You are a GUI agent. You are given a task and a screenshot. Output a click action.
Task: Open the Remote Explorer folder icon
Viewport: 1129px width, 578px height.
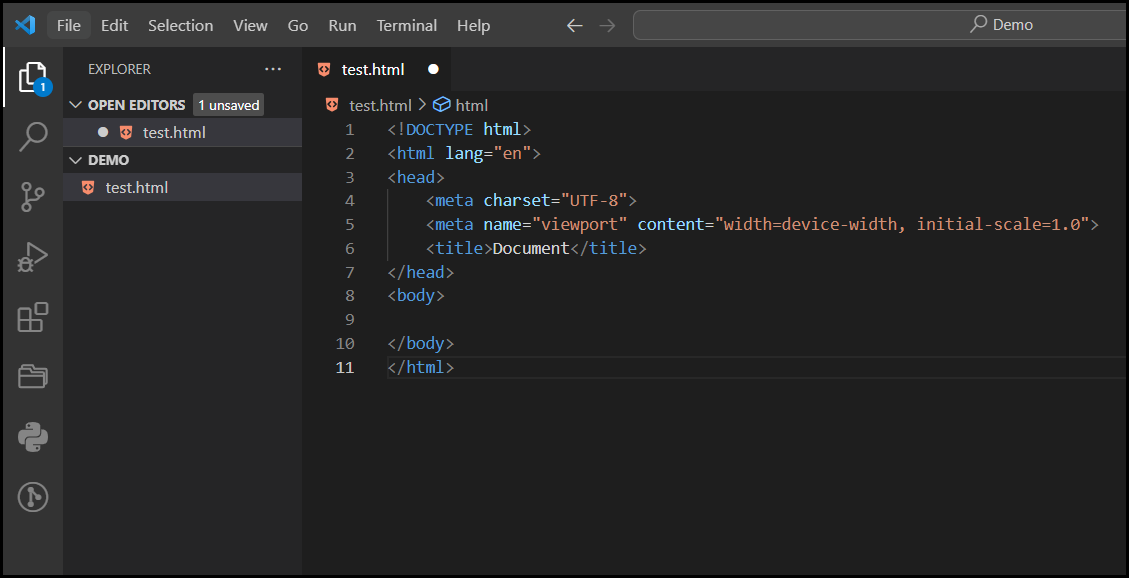pos(31,377)
